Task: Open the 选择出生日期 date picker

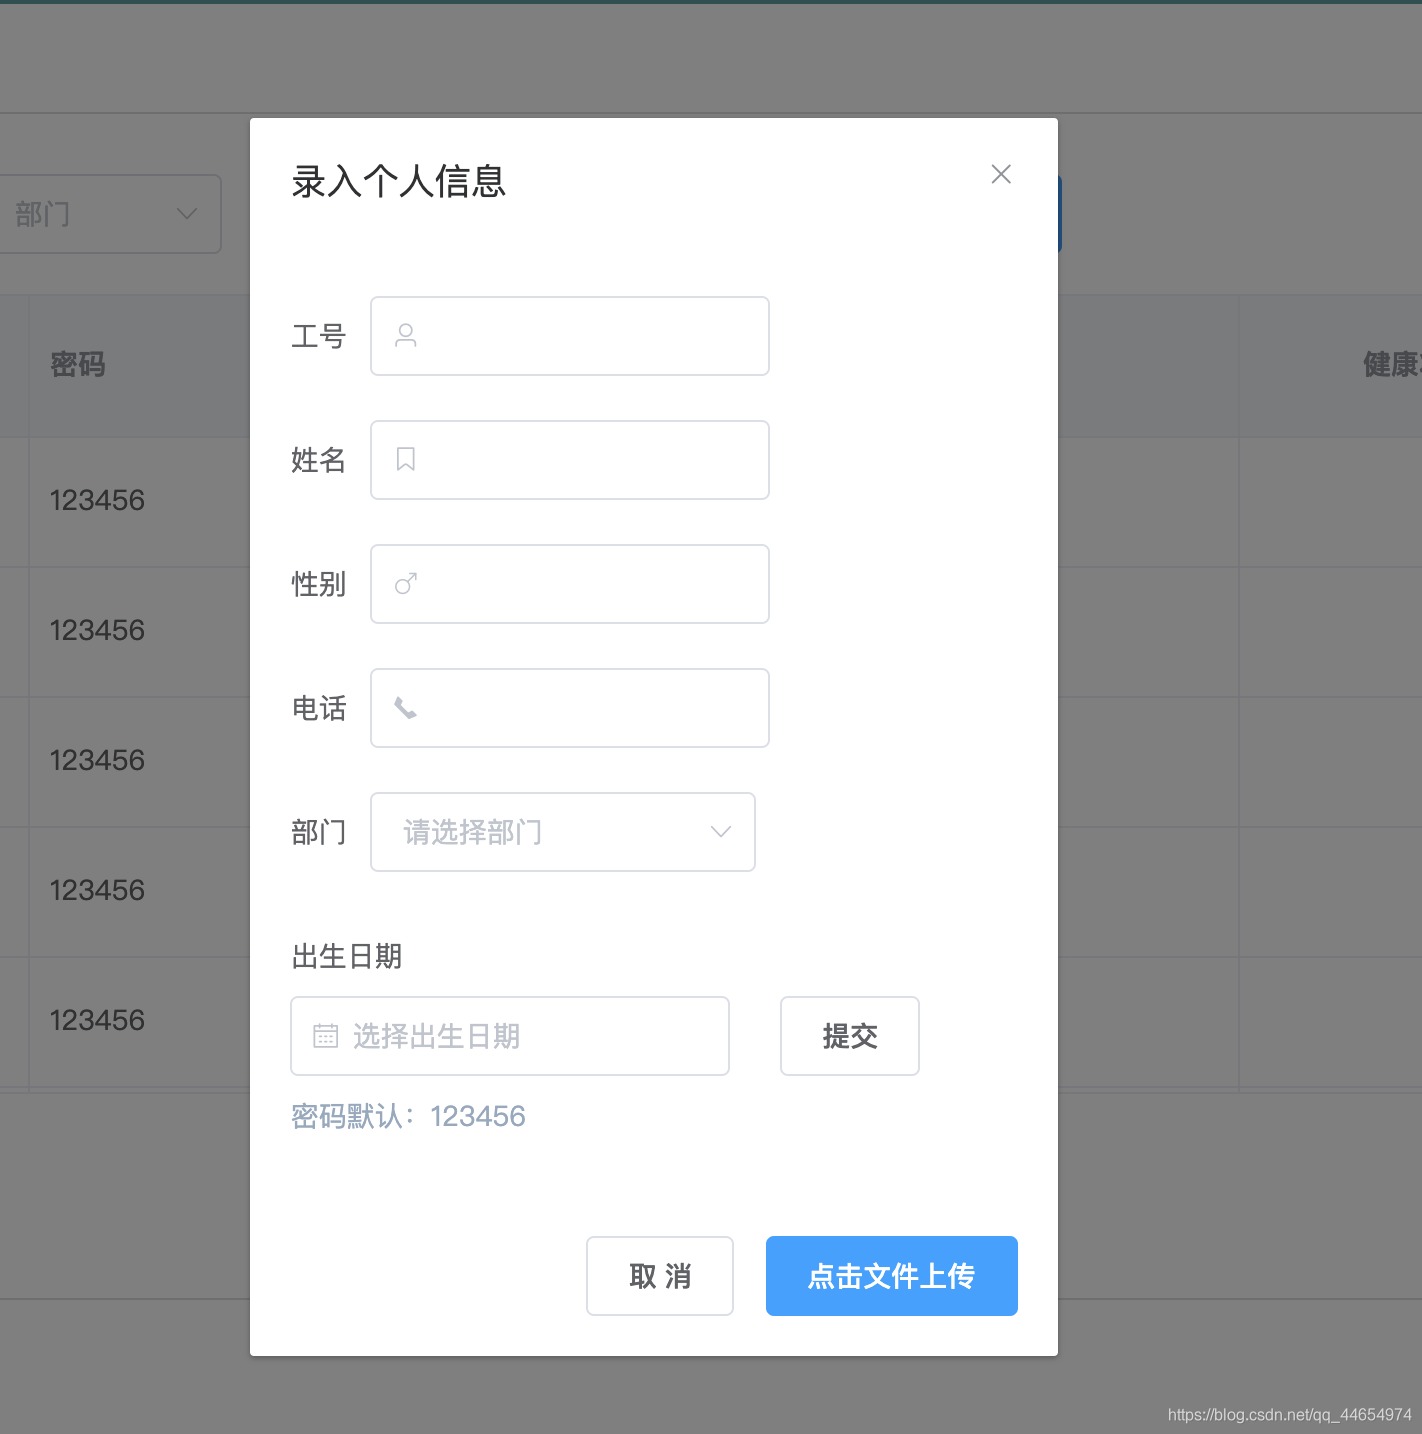Action: [x=510, y=1036]
